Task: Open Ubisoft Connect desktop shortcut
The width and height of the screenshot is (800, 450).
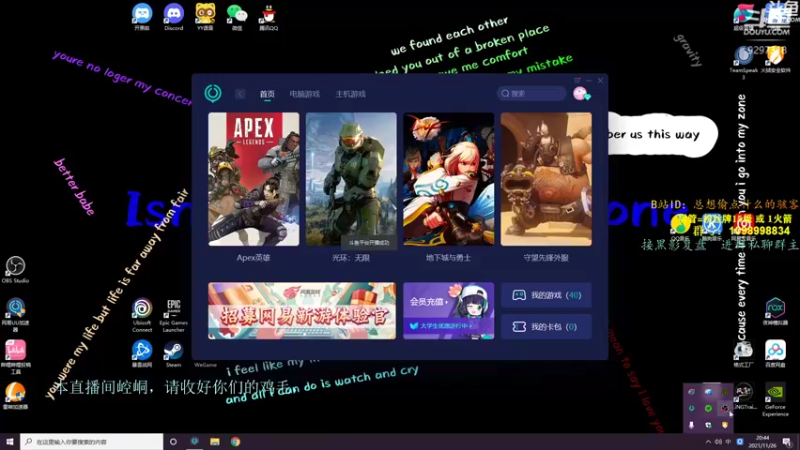Action: coord(142,315)
